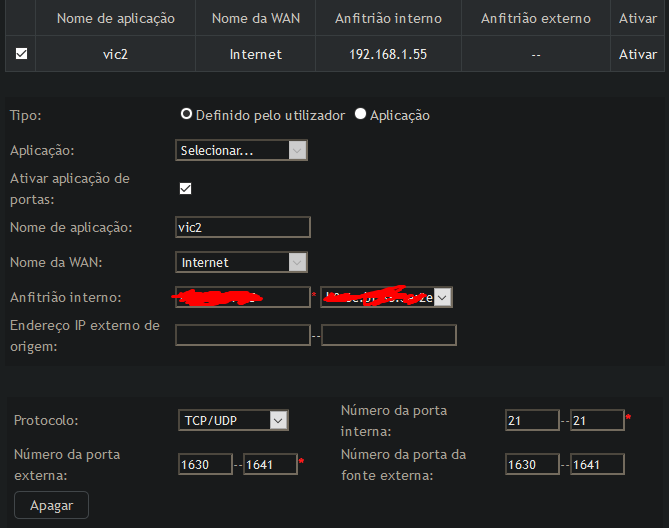Expand the 'Nome da WAN' Internet dropdown
The height and width of the screenshot is (528, 669).
coord(241,262)
